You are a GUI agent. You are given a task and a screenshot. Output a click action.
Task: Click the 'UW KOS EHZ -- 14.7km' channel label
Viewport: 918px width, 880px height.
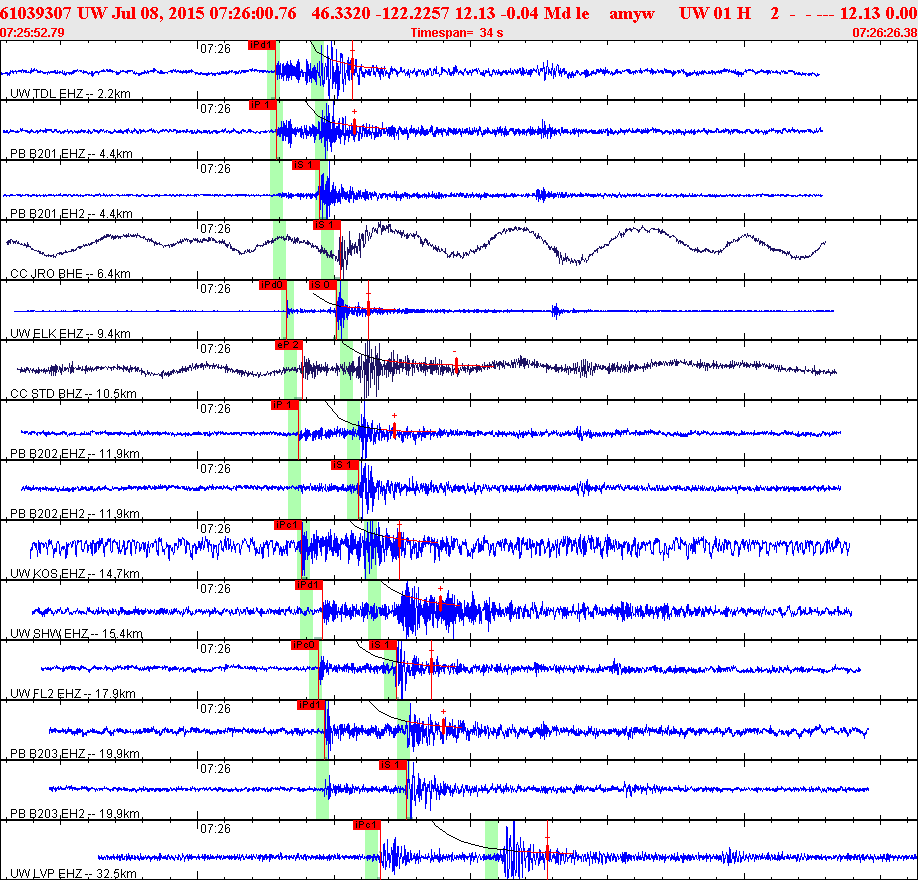click(75, 574)
